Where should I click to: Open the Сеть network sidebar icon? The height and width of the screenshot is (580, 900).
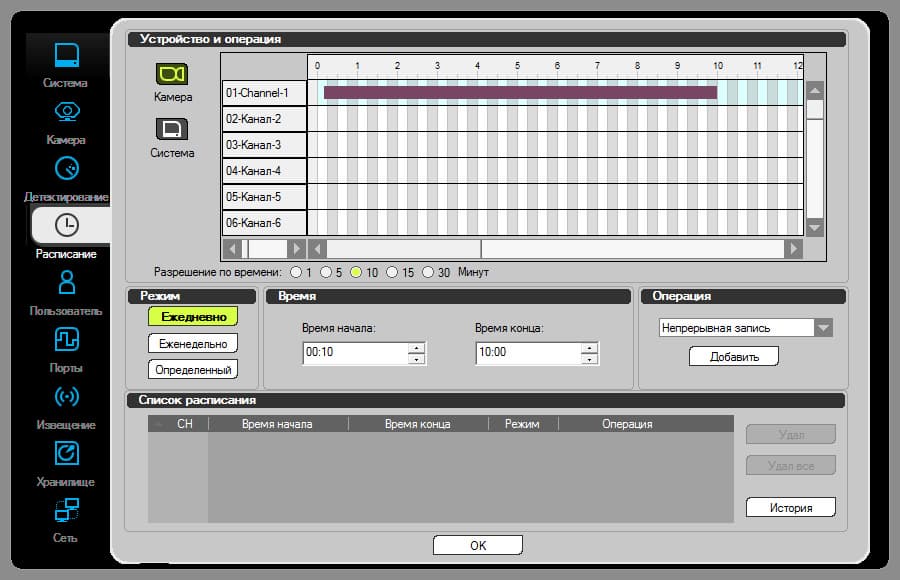coord(67,509)
